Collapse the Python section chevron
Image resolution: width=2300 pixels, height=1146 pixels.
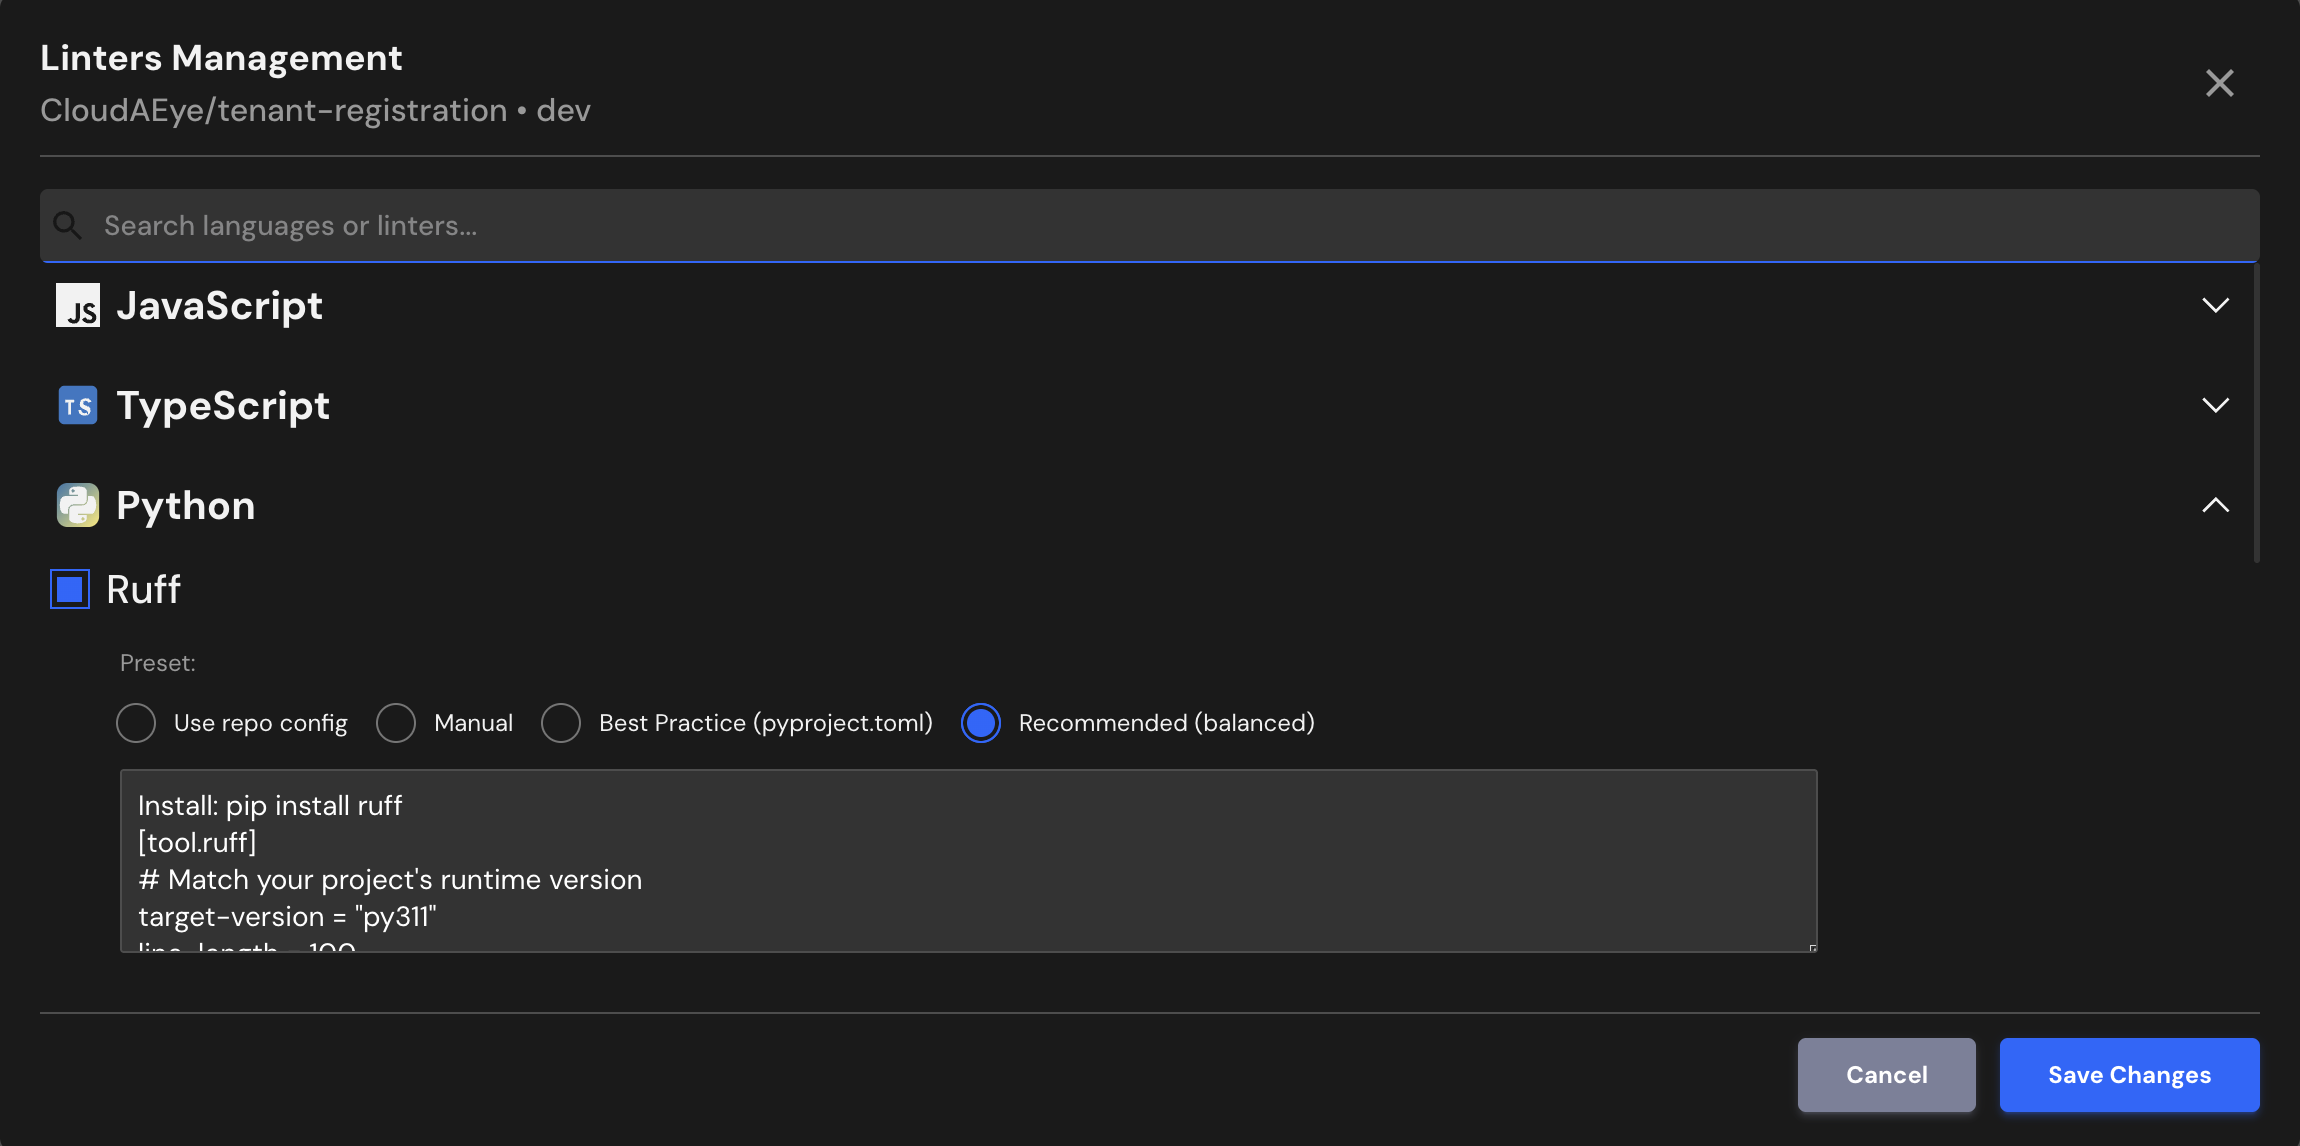2215,506
